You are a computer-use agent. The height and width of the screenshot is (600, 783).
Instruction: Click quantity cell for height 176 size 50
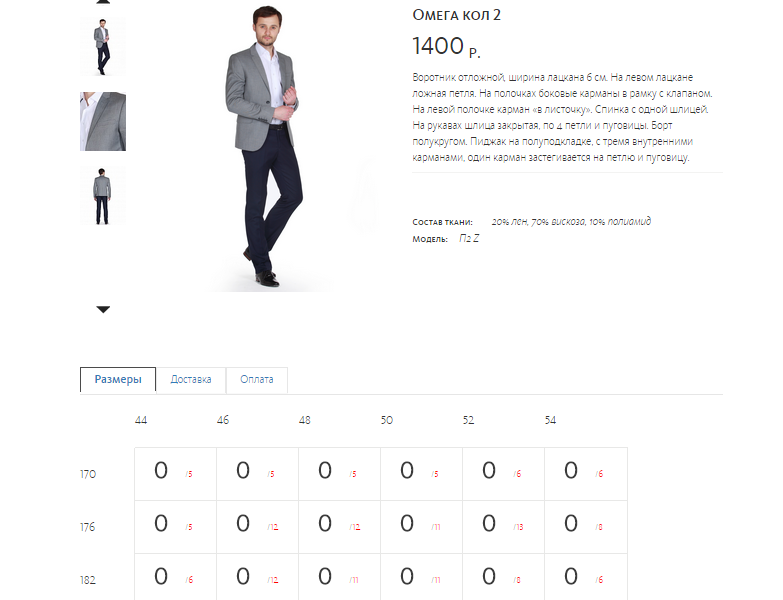(x=421, y=527)
